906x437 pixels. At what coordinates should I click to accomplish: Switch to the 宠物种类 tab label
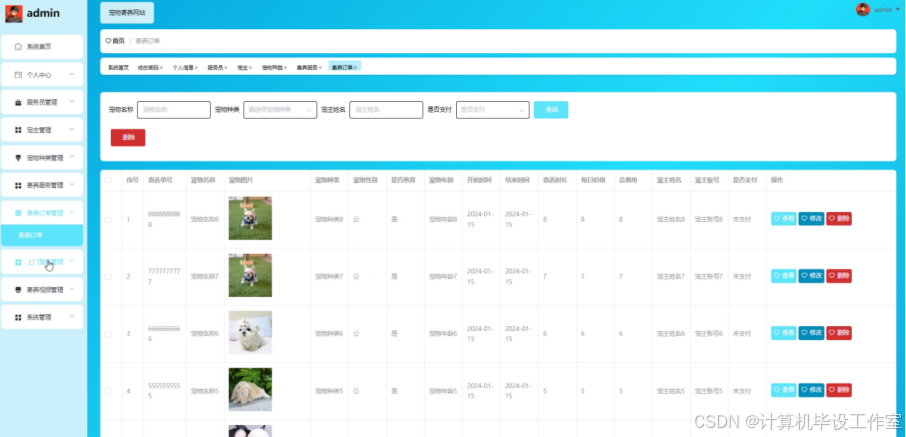pyautogui.click(x=272, y=68)
